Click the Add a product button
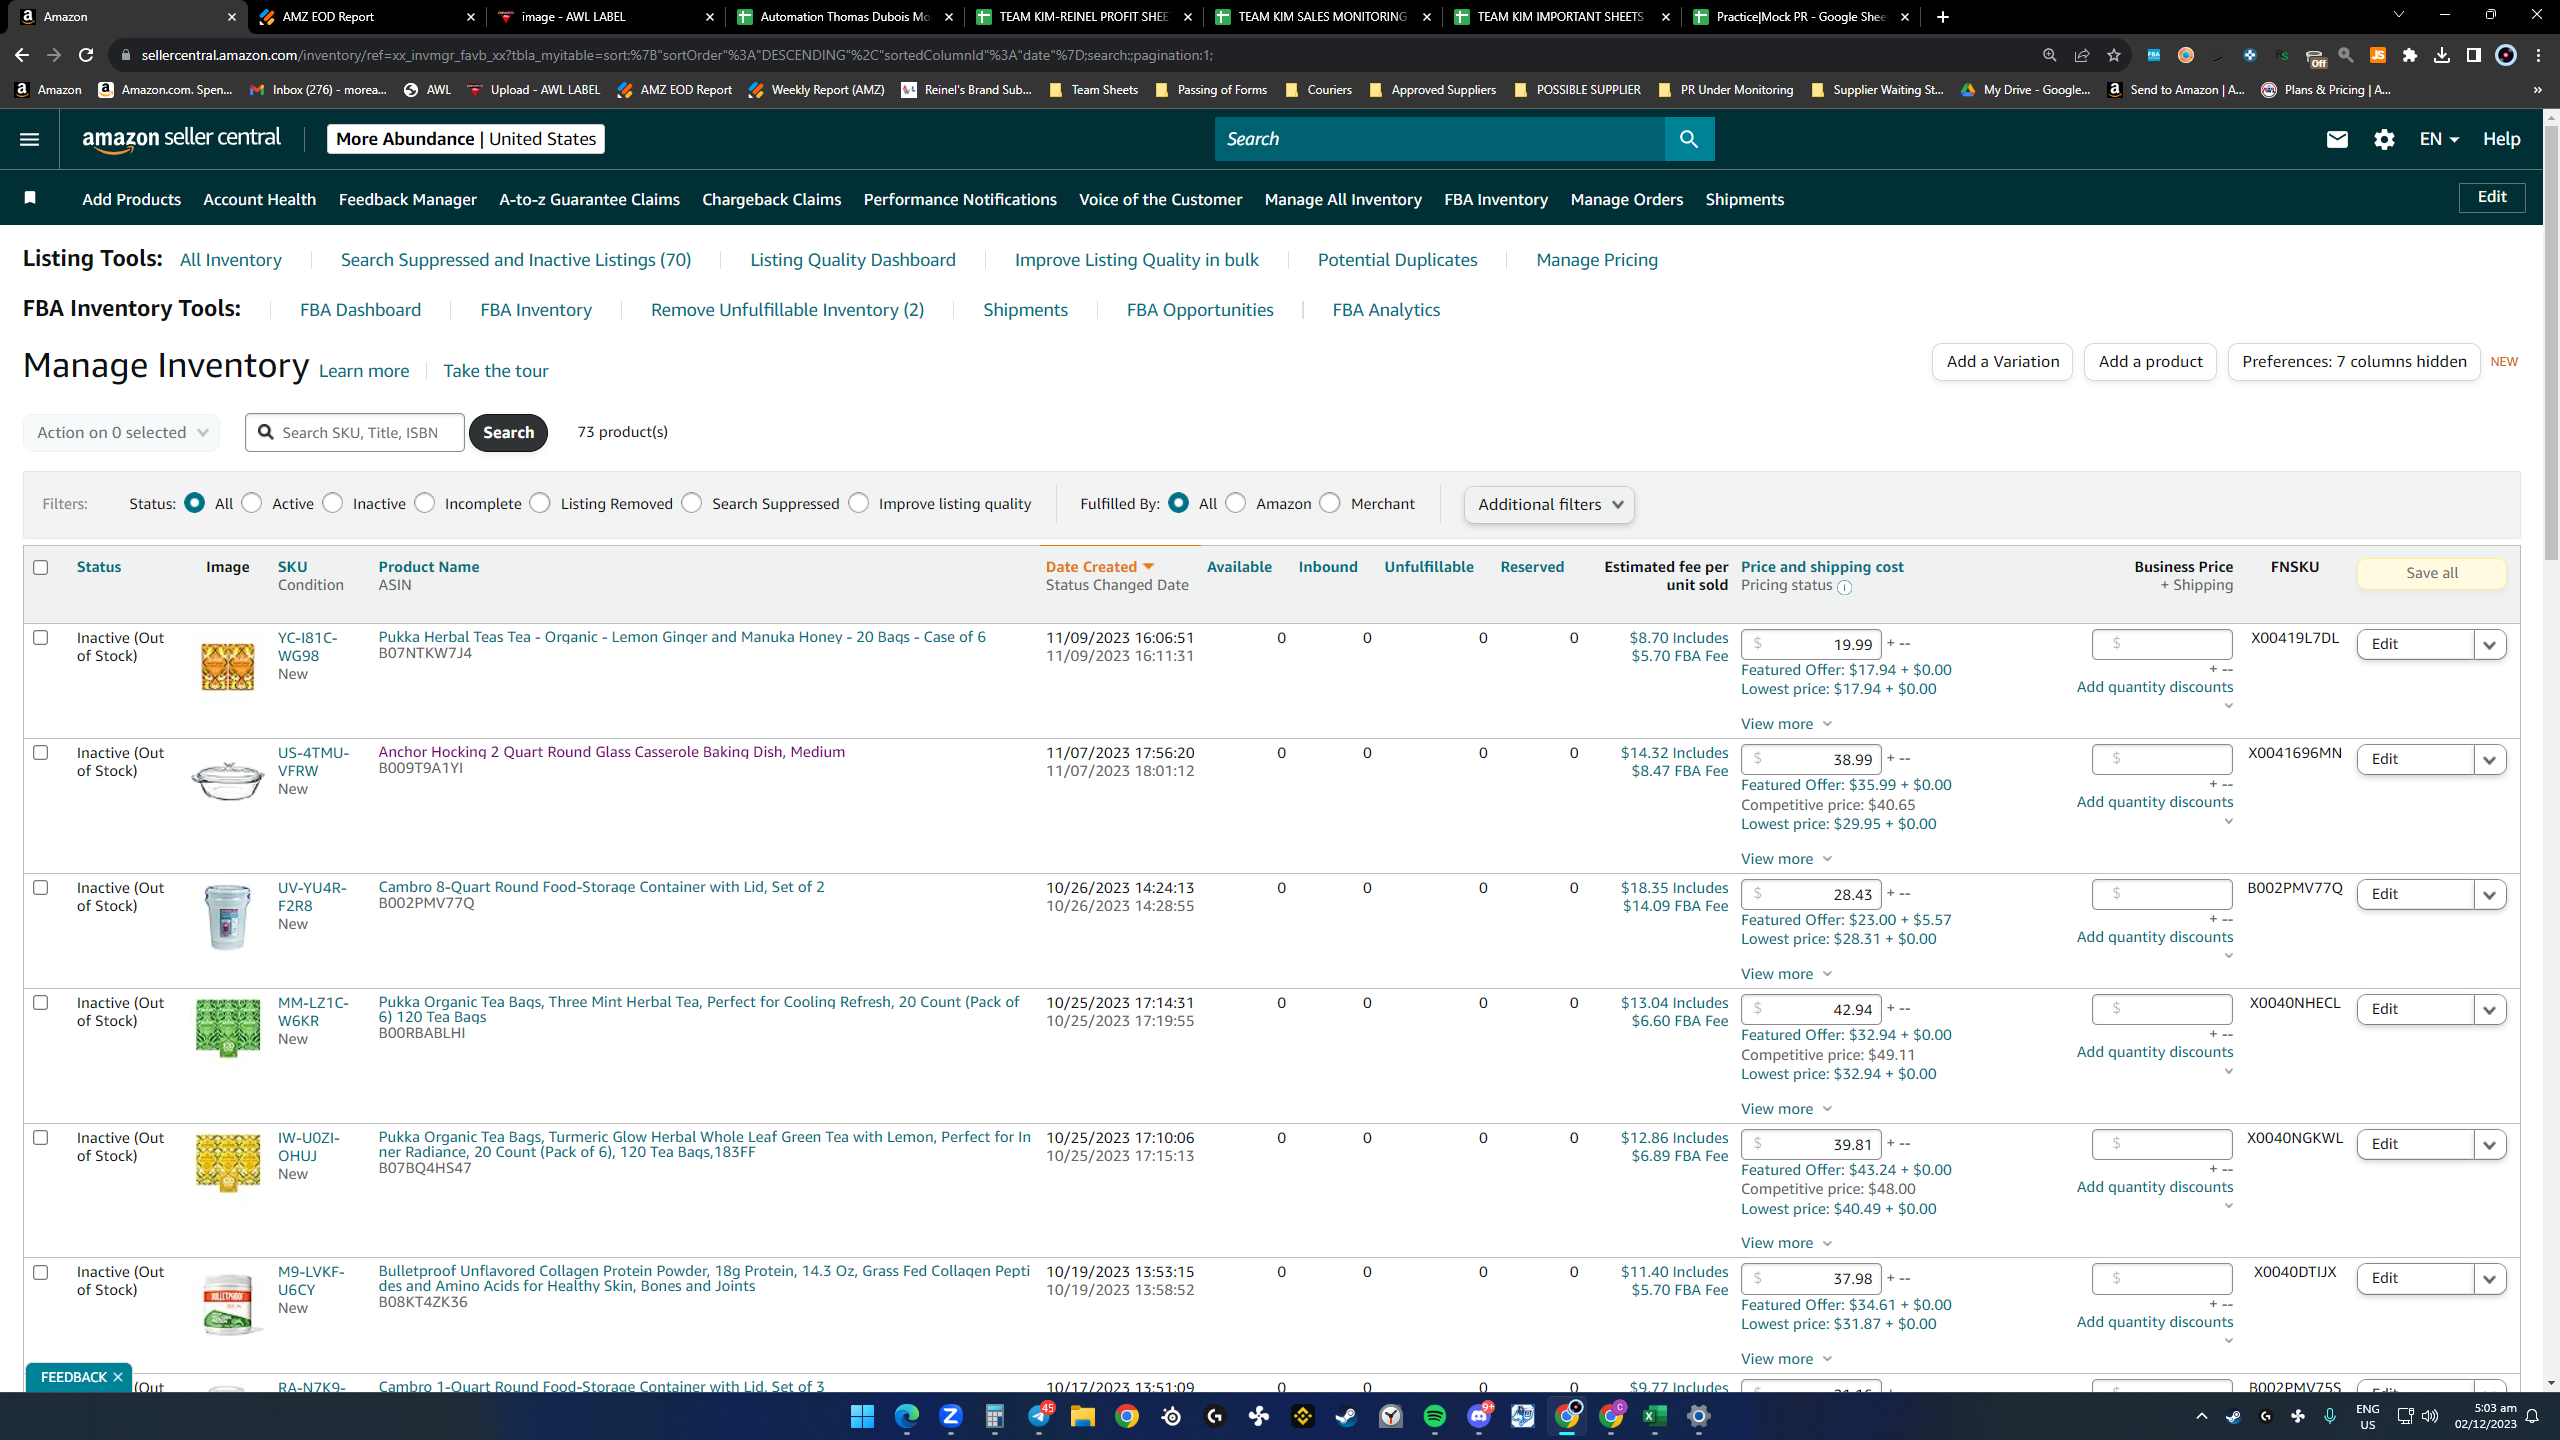This screenshot has height=1440, width=2560. pos(2150,362)
